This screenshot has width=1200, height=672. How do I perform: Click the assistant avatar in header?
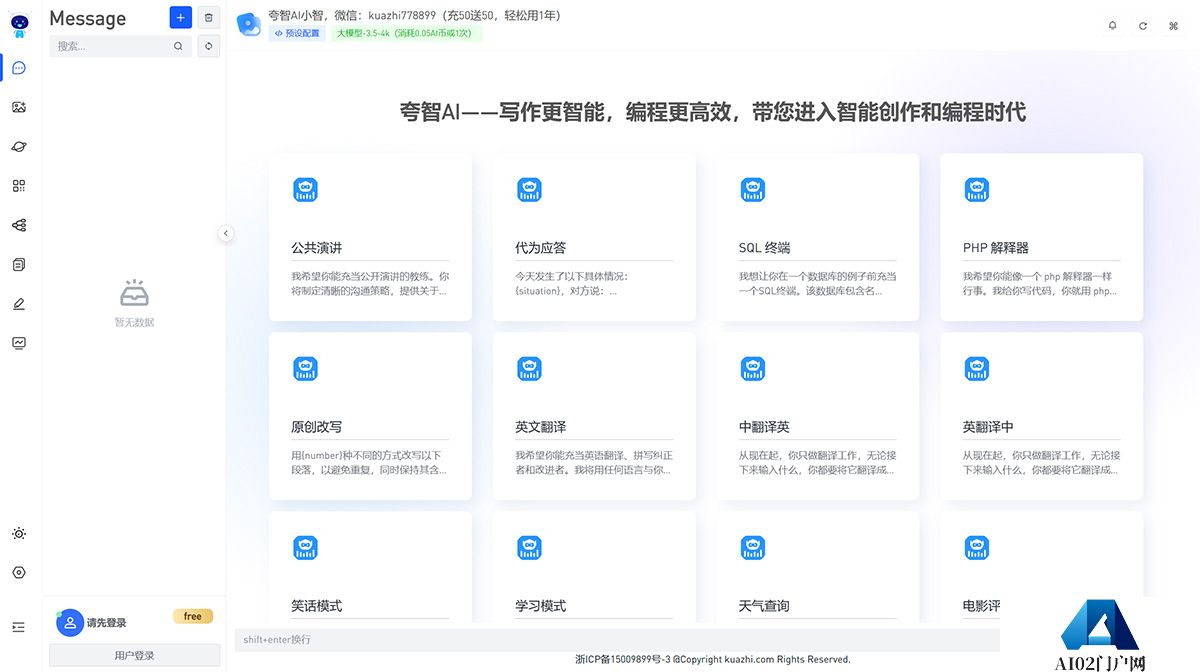[249, 25]
